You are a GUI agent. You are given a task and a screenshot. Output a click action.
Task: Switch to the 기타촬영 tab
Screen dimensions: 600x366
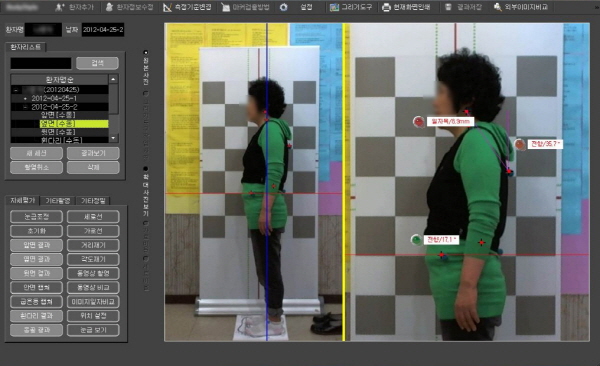58,201
